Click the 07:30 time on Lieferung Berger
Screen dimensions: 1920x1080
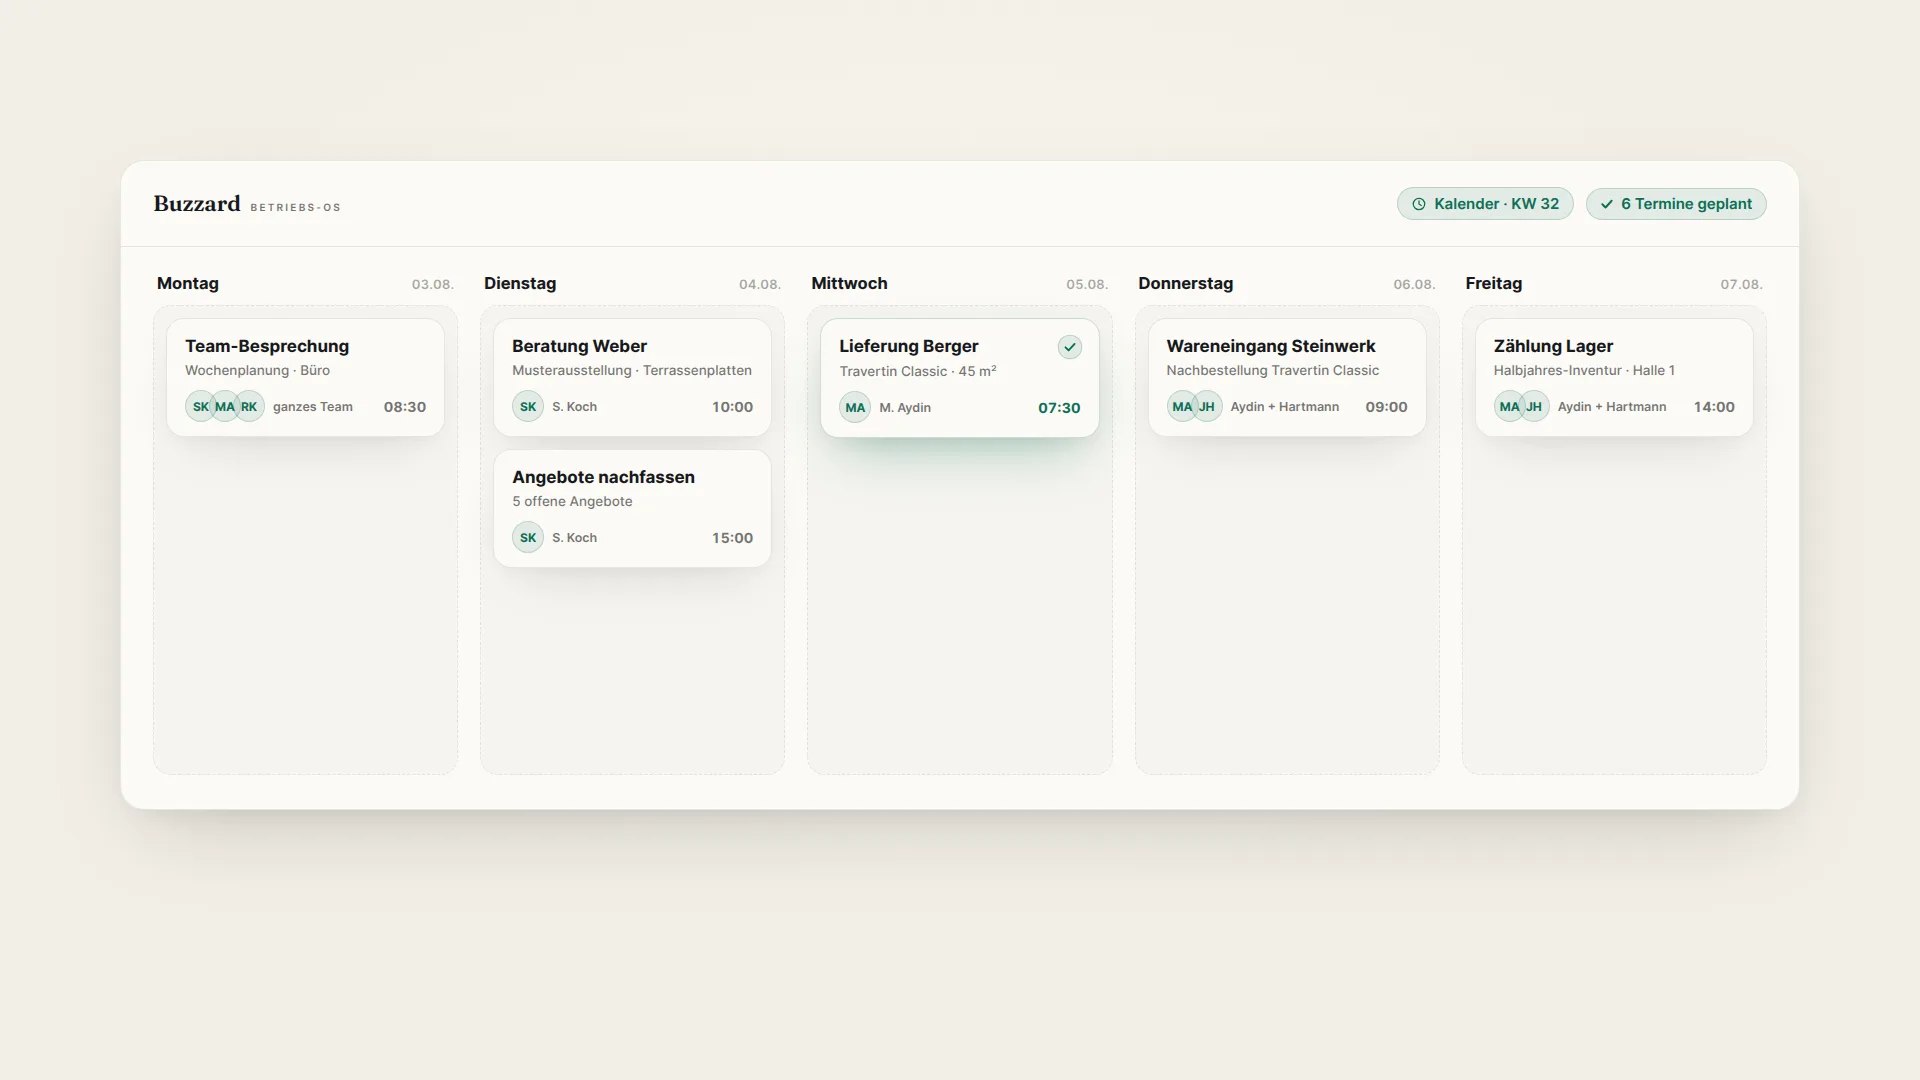coord(1059,408)
